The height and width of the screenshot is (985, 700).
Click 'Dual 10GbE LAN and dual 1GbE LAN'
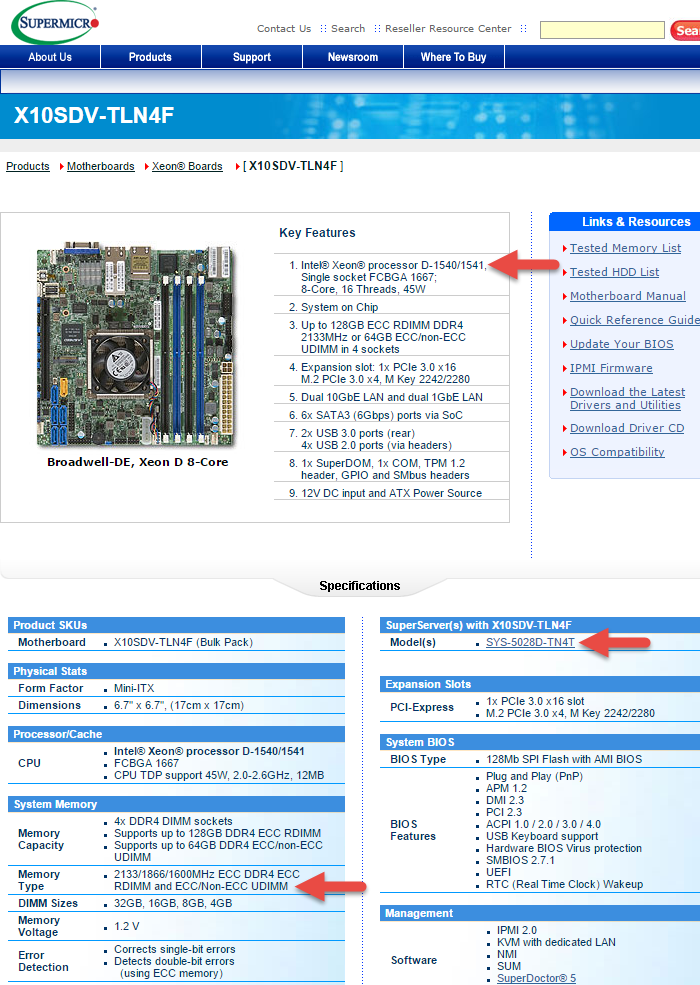(392, 397)
